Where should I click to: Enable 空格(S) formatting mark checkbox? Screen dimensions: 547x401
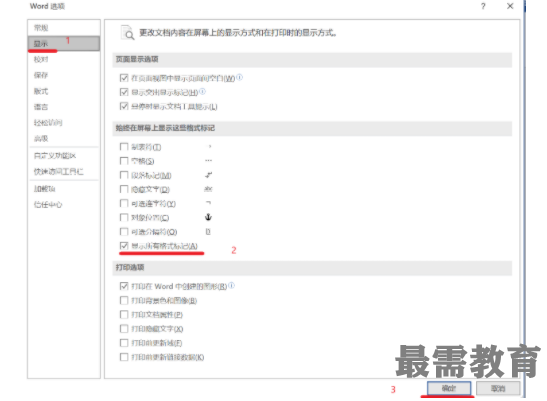click(124, 161)
